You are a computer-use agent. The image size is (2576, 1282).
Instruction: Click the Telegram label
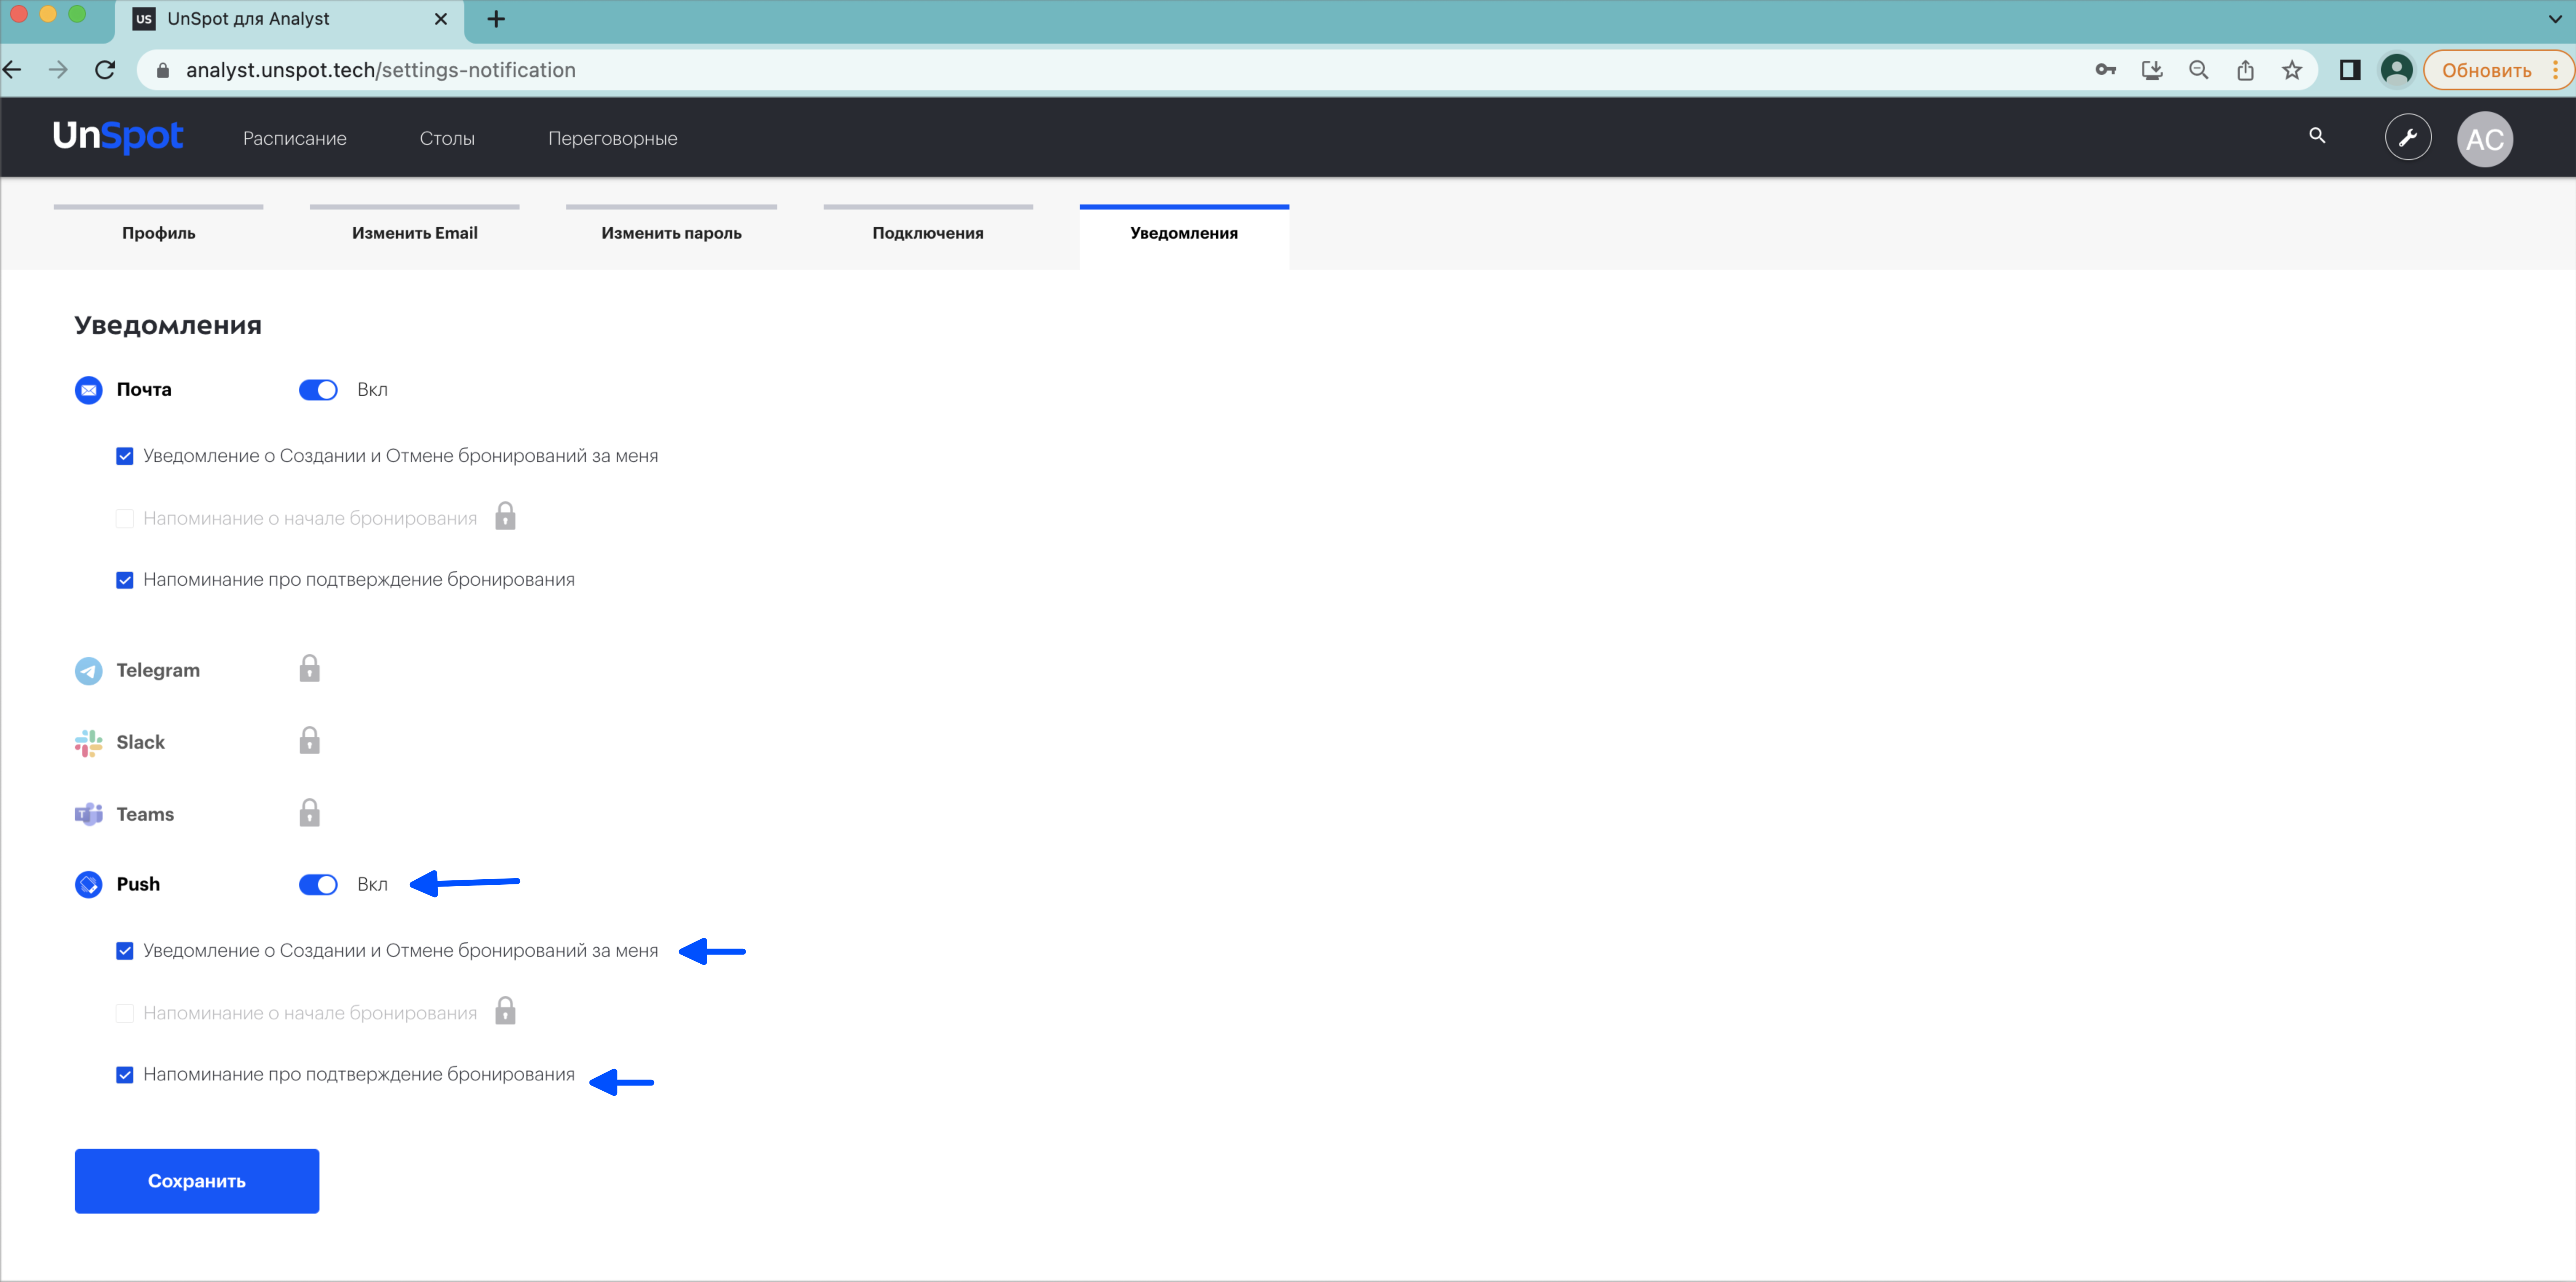[x=158, y=671]
